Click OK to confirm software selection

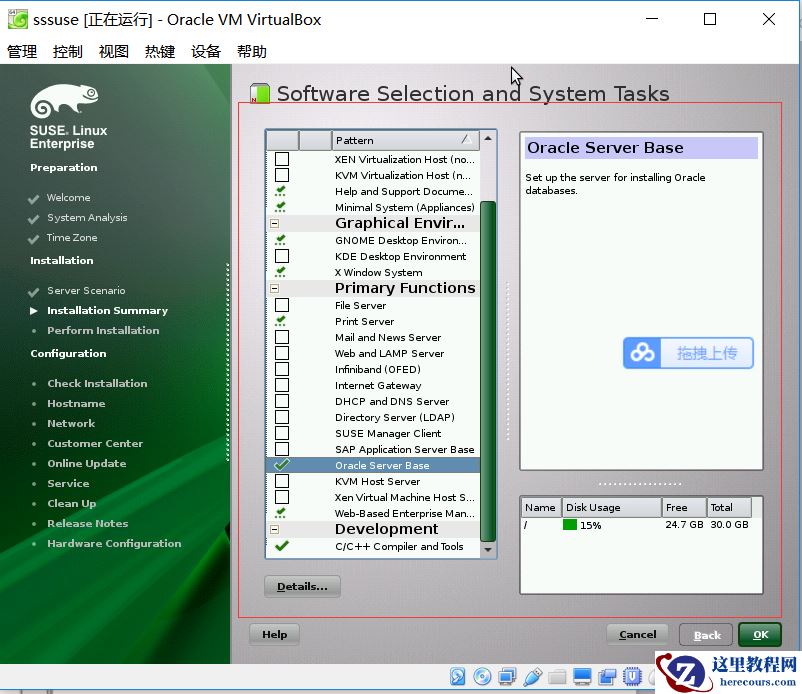[x=760, y=635]
